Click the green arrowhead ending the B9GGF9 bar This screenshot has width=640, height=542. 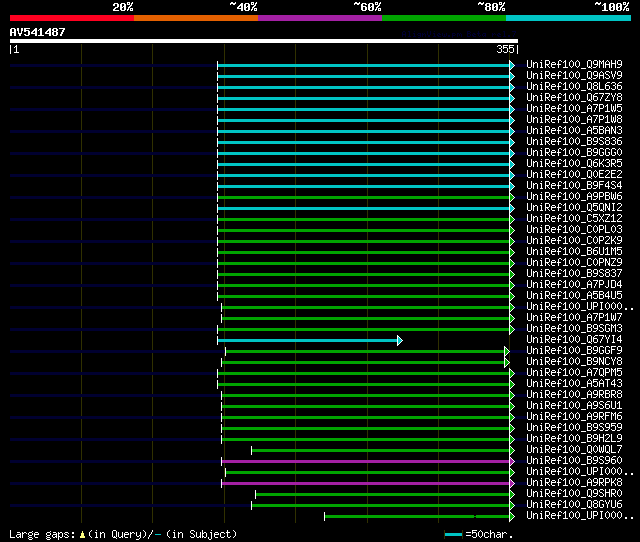(x=507, y=351)
